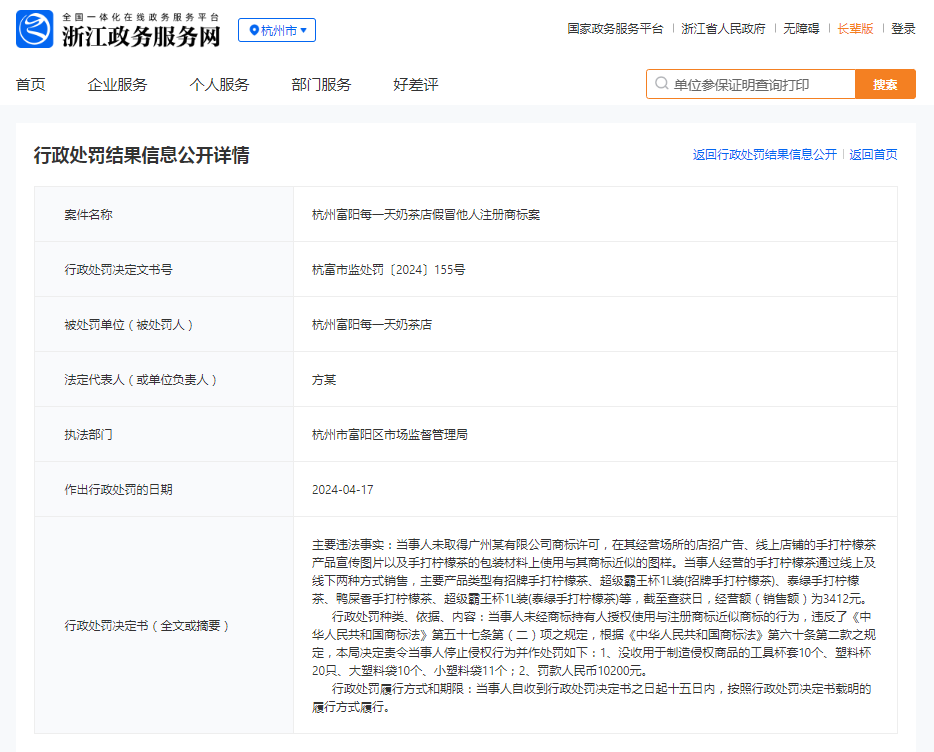This screenshot has width=934, height=752.
Task: Click the document number 杭富市监处罚〔2024〕155号
Action: [x=388, y=270]
